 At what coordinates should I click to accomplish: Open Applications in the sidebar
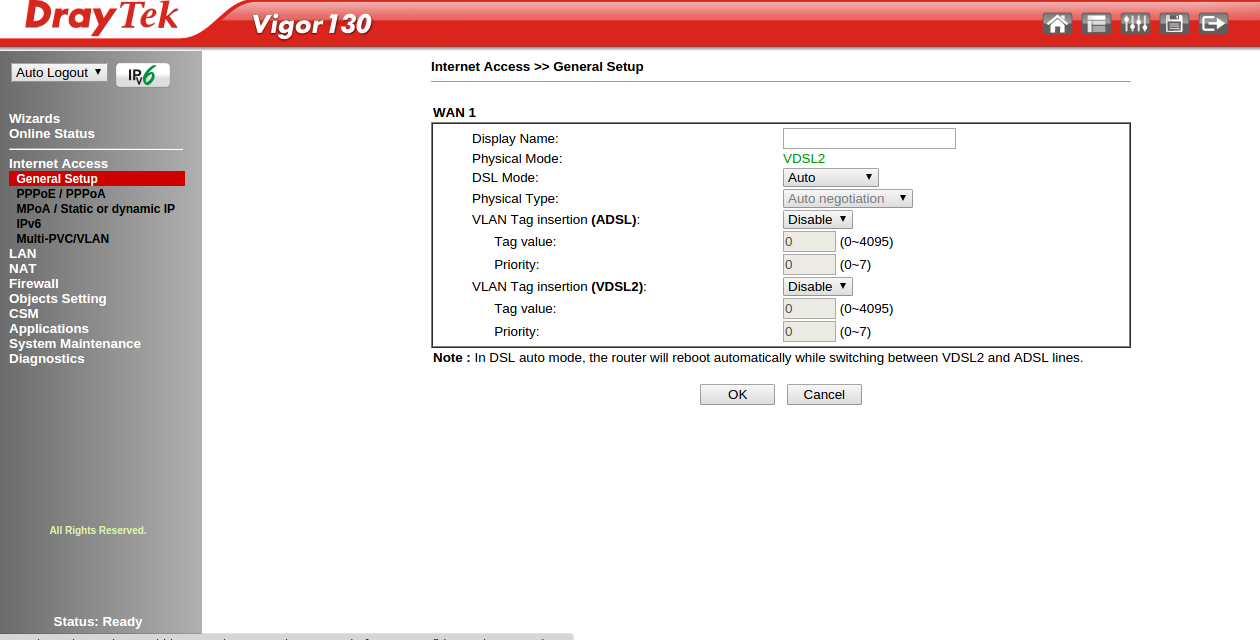[x=49, y=328]
